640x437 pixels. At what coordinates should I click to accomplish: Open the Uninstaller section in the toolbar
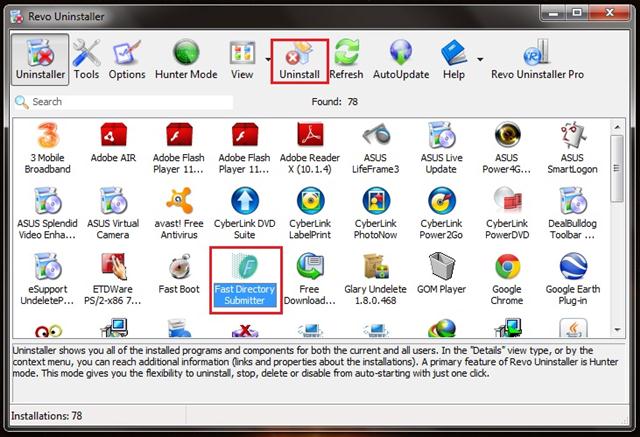pos(40,60)
